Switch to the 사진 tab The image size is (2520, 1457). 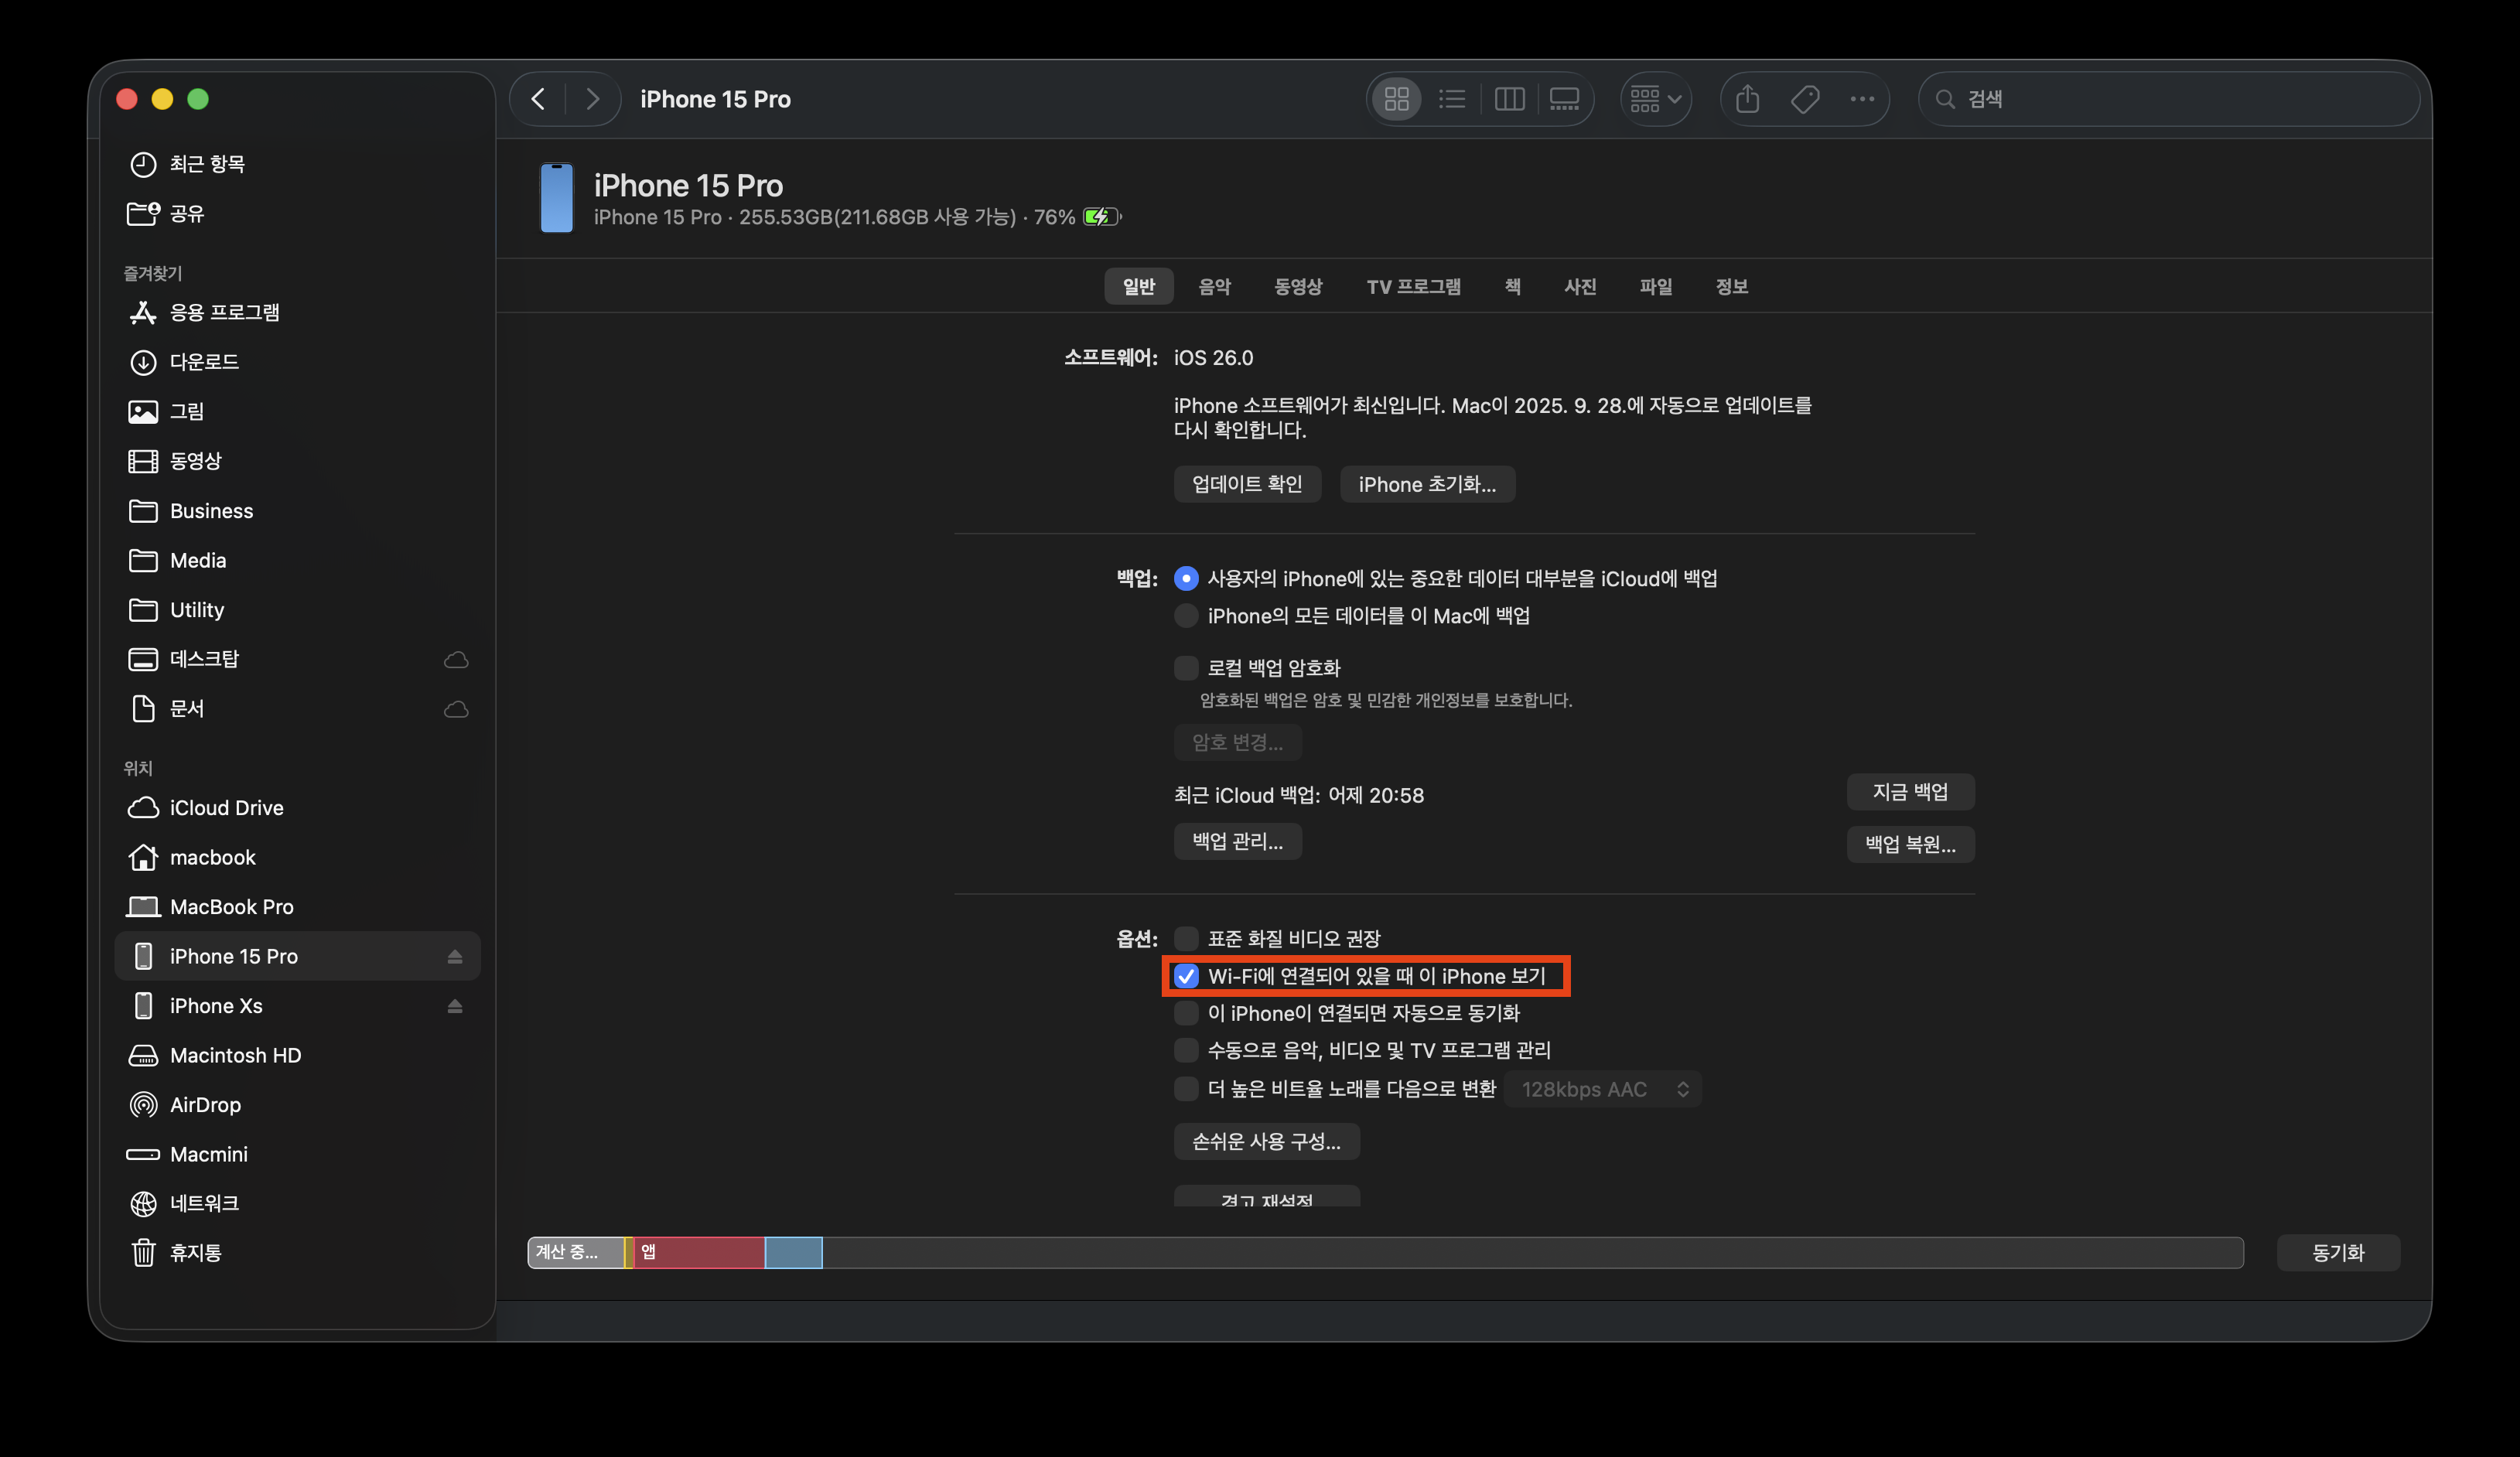[1580, 287]
